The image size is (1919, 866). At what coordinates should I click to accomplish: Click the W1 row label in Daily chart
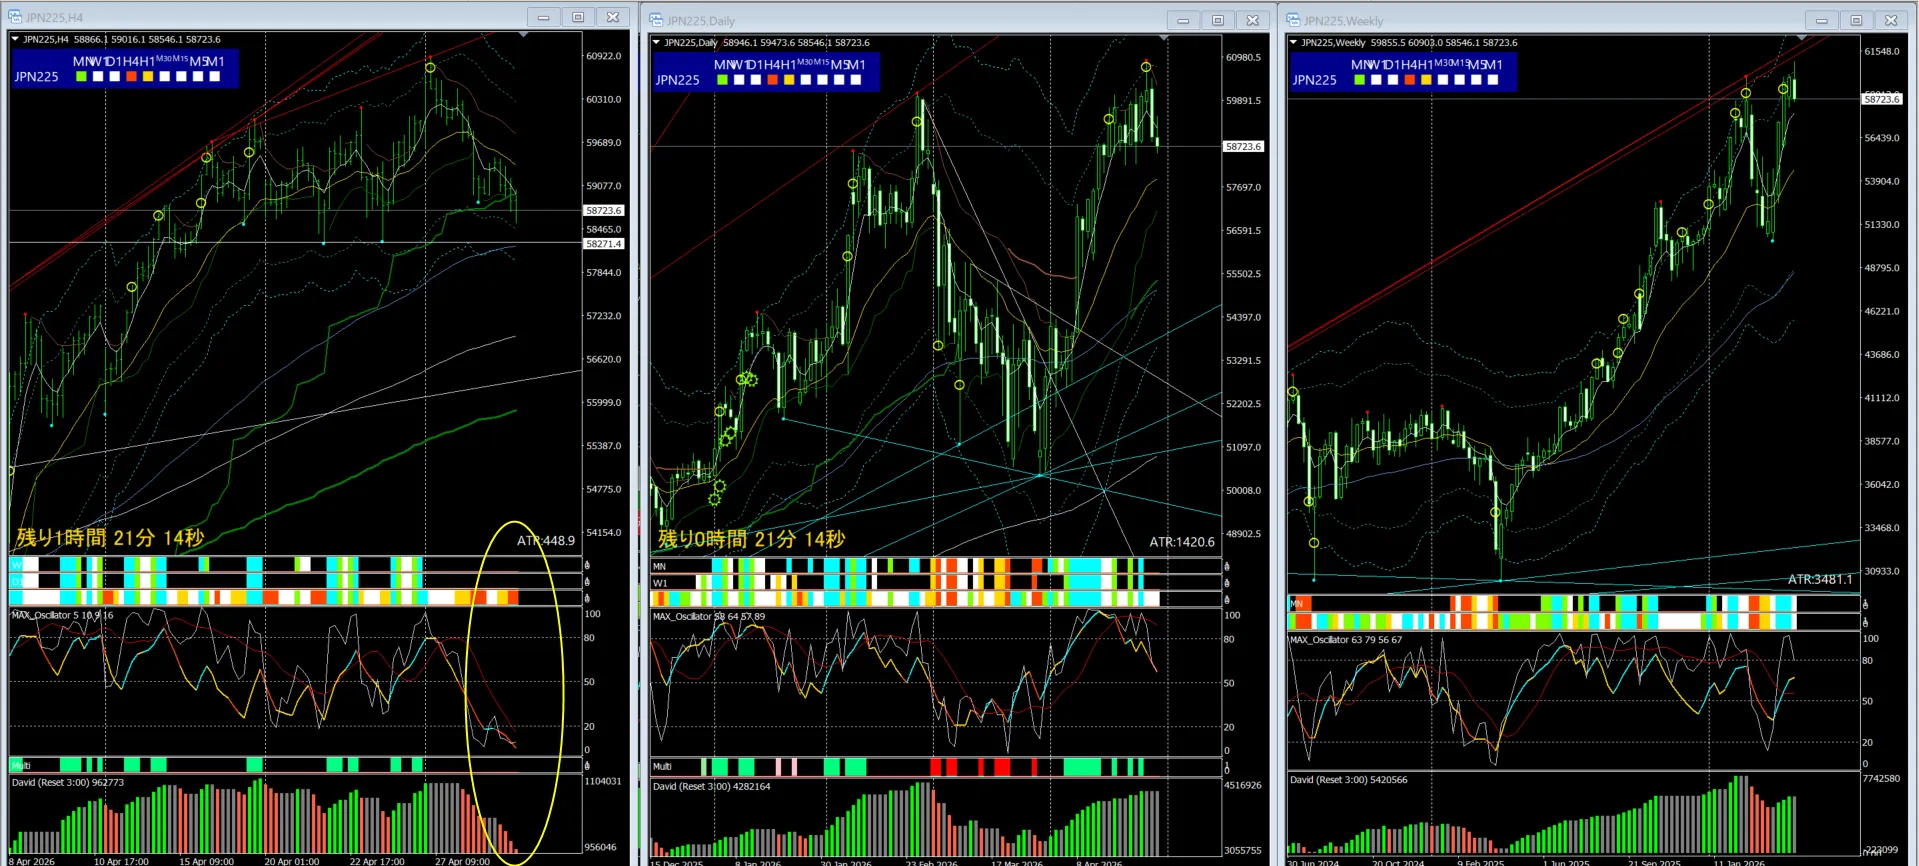[x=660, y=583]
